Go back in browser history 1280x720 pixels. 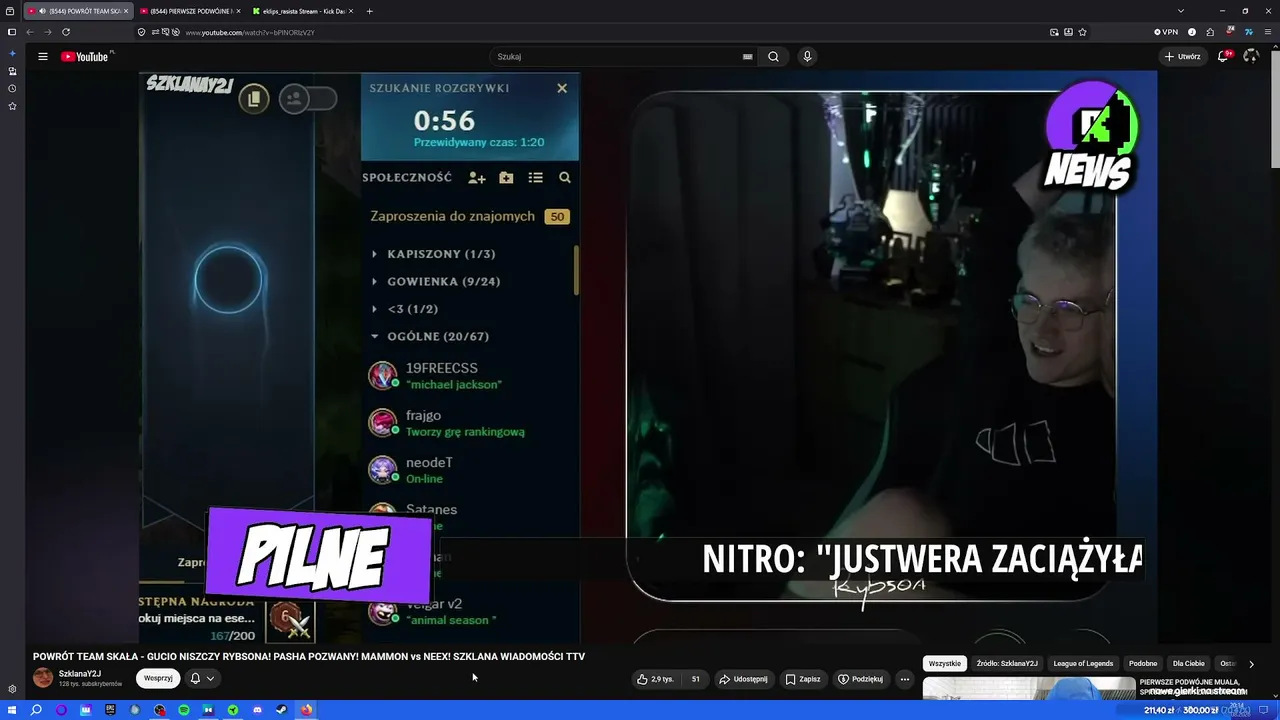point(30,32)
